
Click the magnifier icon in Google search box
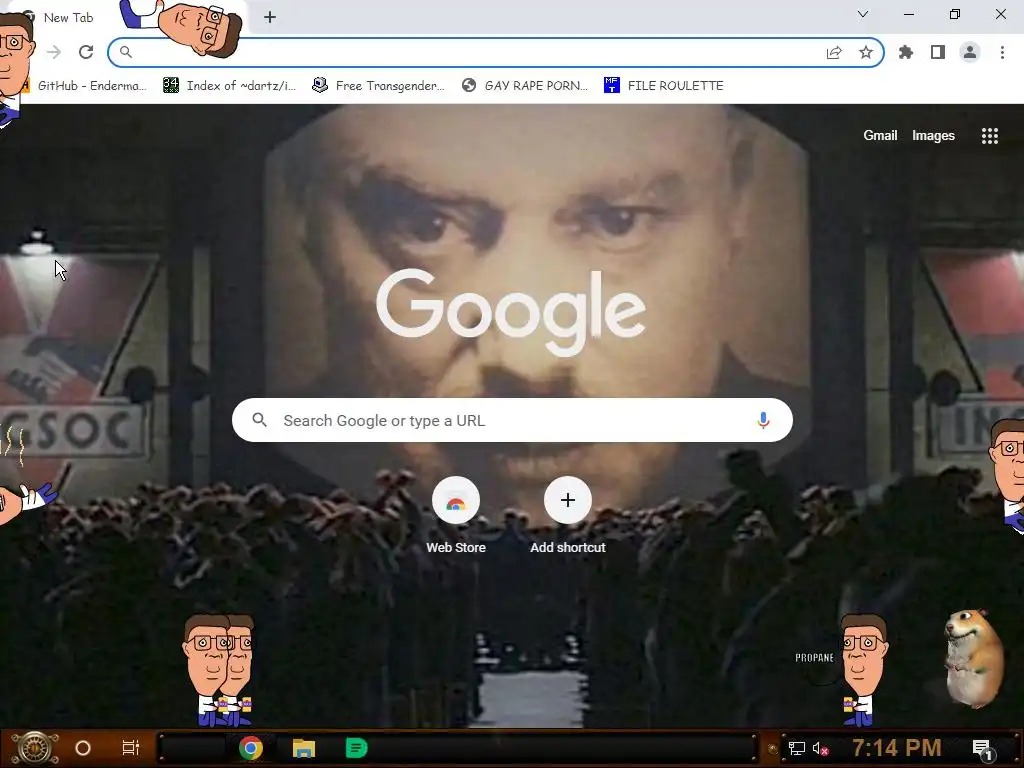259,420
